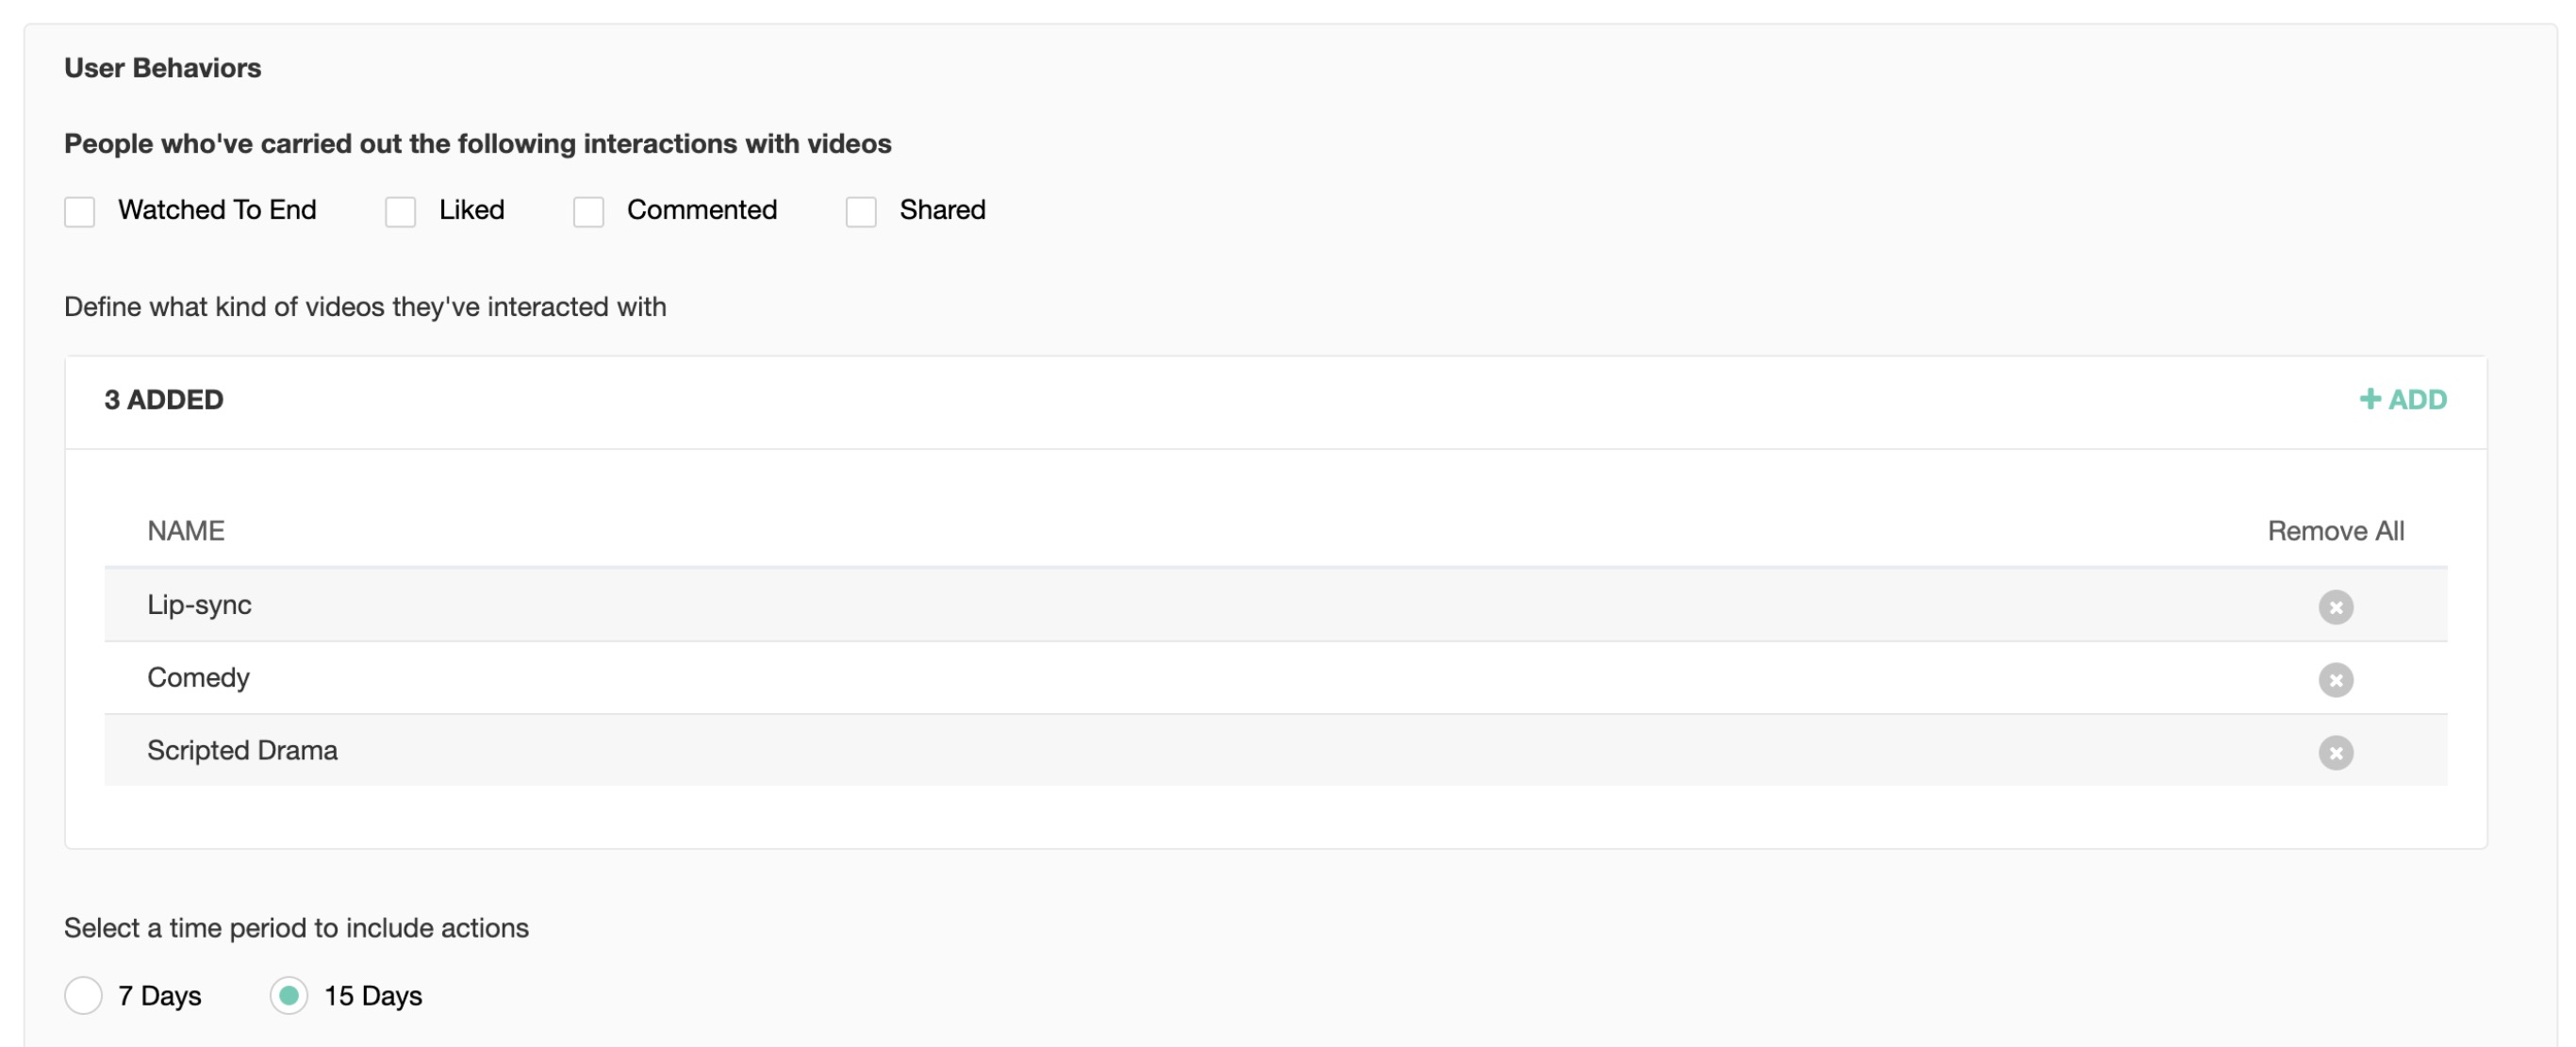Check the Commented interaction box
2576x1047 pixels.
pos(589,212)
